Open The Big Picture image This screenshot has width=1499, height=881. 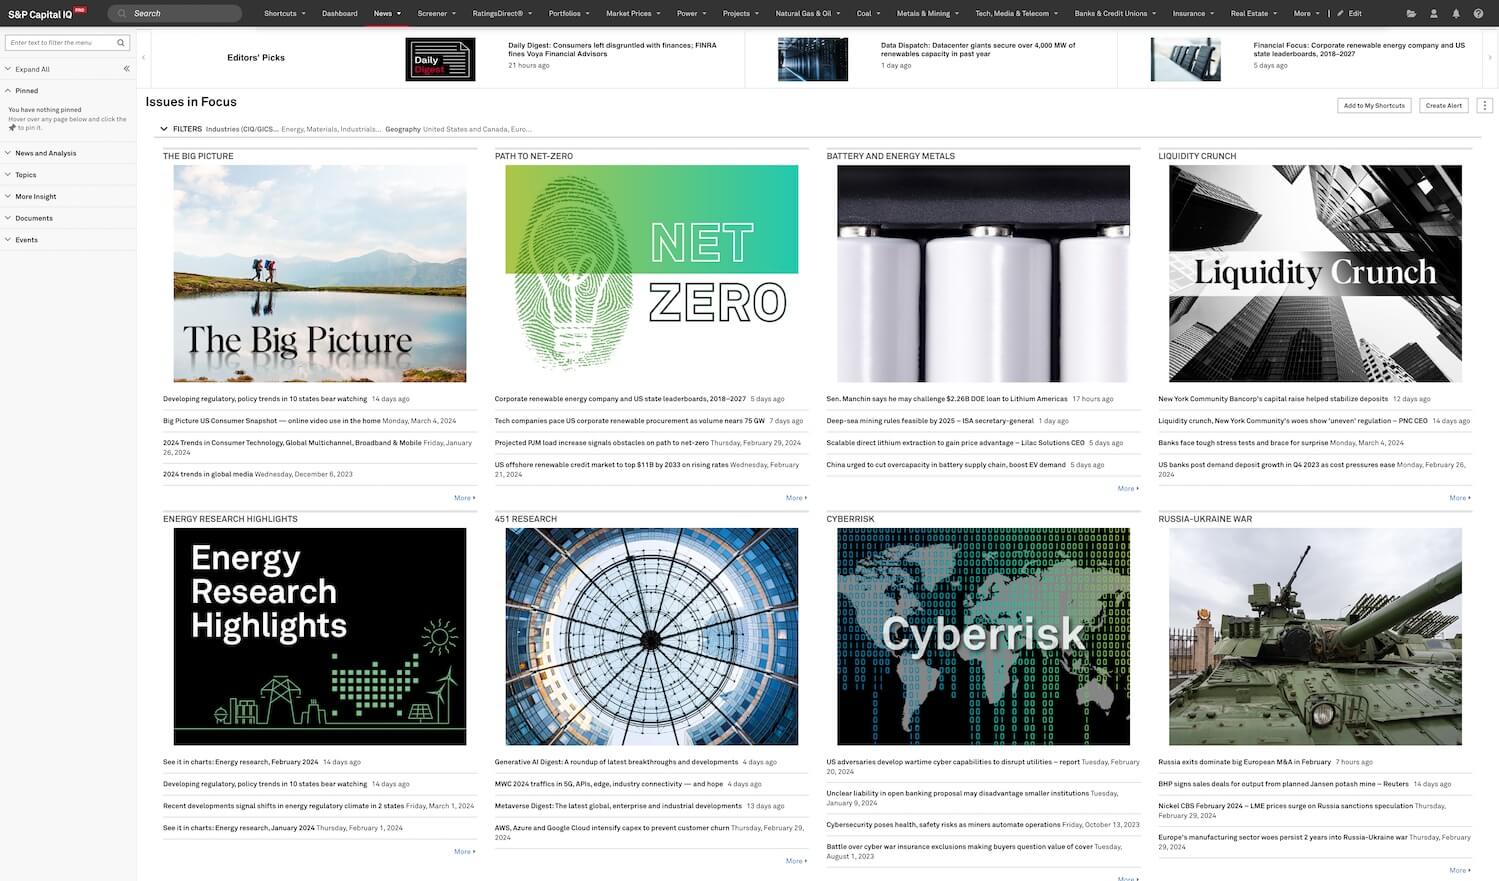coord(320,273)
